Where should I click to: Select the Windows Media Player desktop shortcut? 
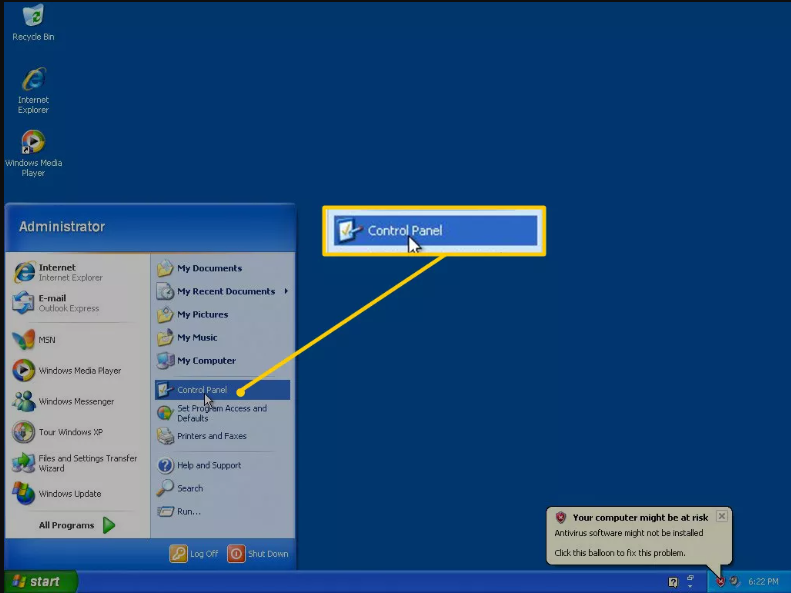[33, 153]
